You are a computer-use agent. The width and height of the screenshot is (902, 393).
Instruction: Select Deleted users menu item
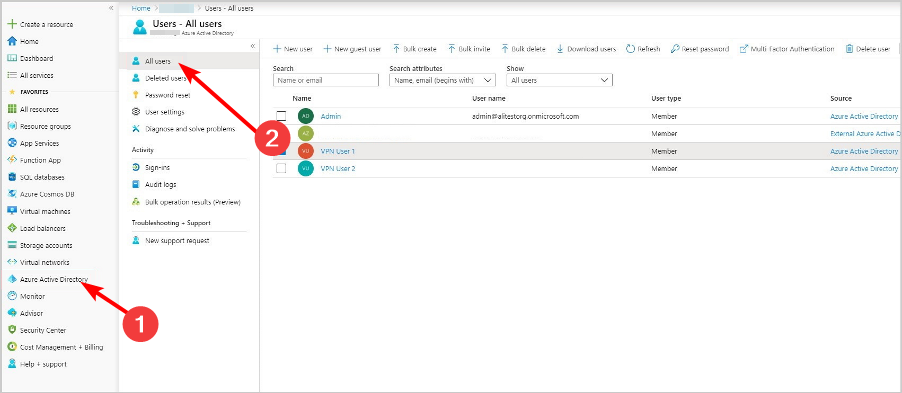click(x=166, y=78)
